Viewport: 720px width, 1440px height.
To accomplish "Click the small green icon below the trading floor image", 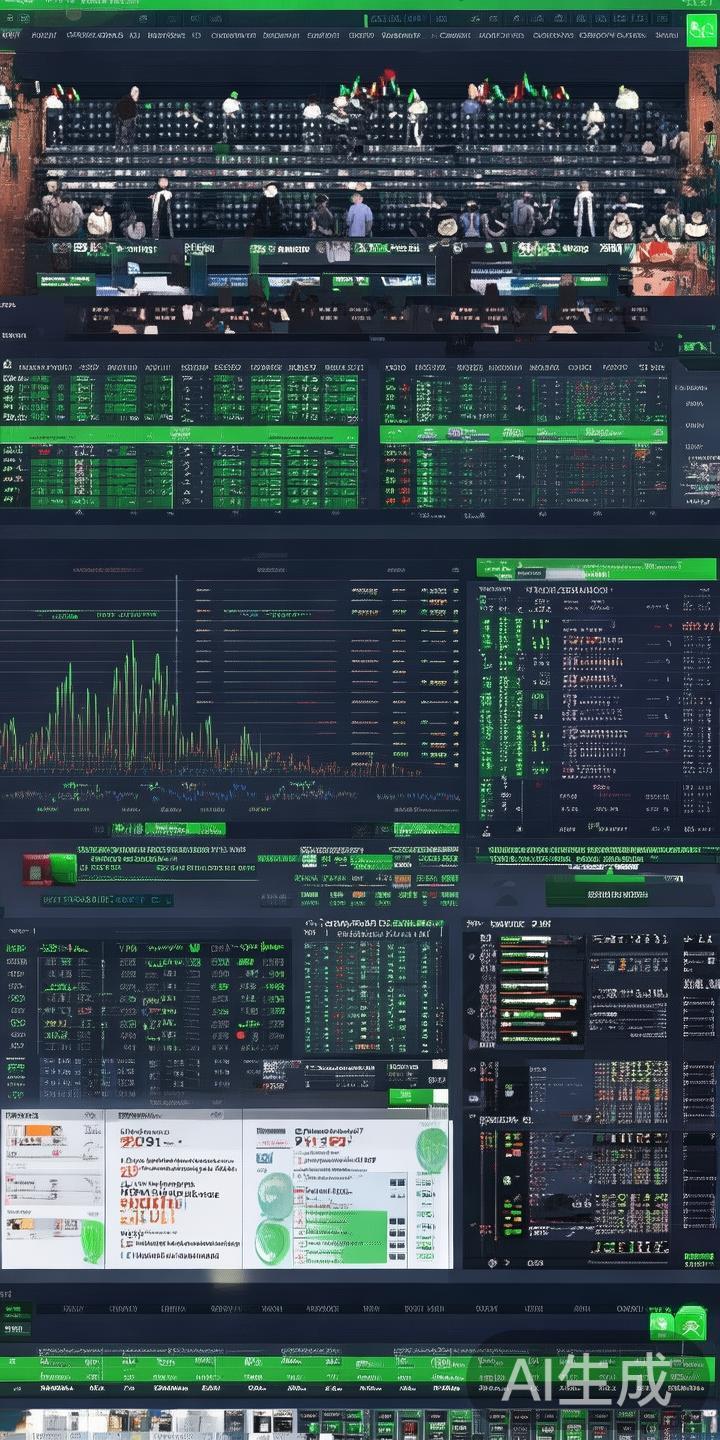I will (x=696, y=346).
